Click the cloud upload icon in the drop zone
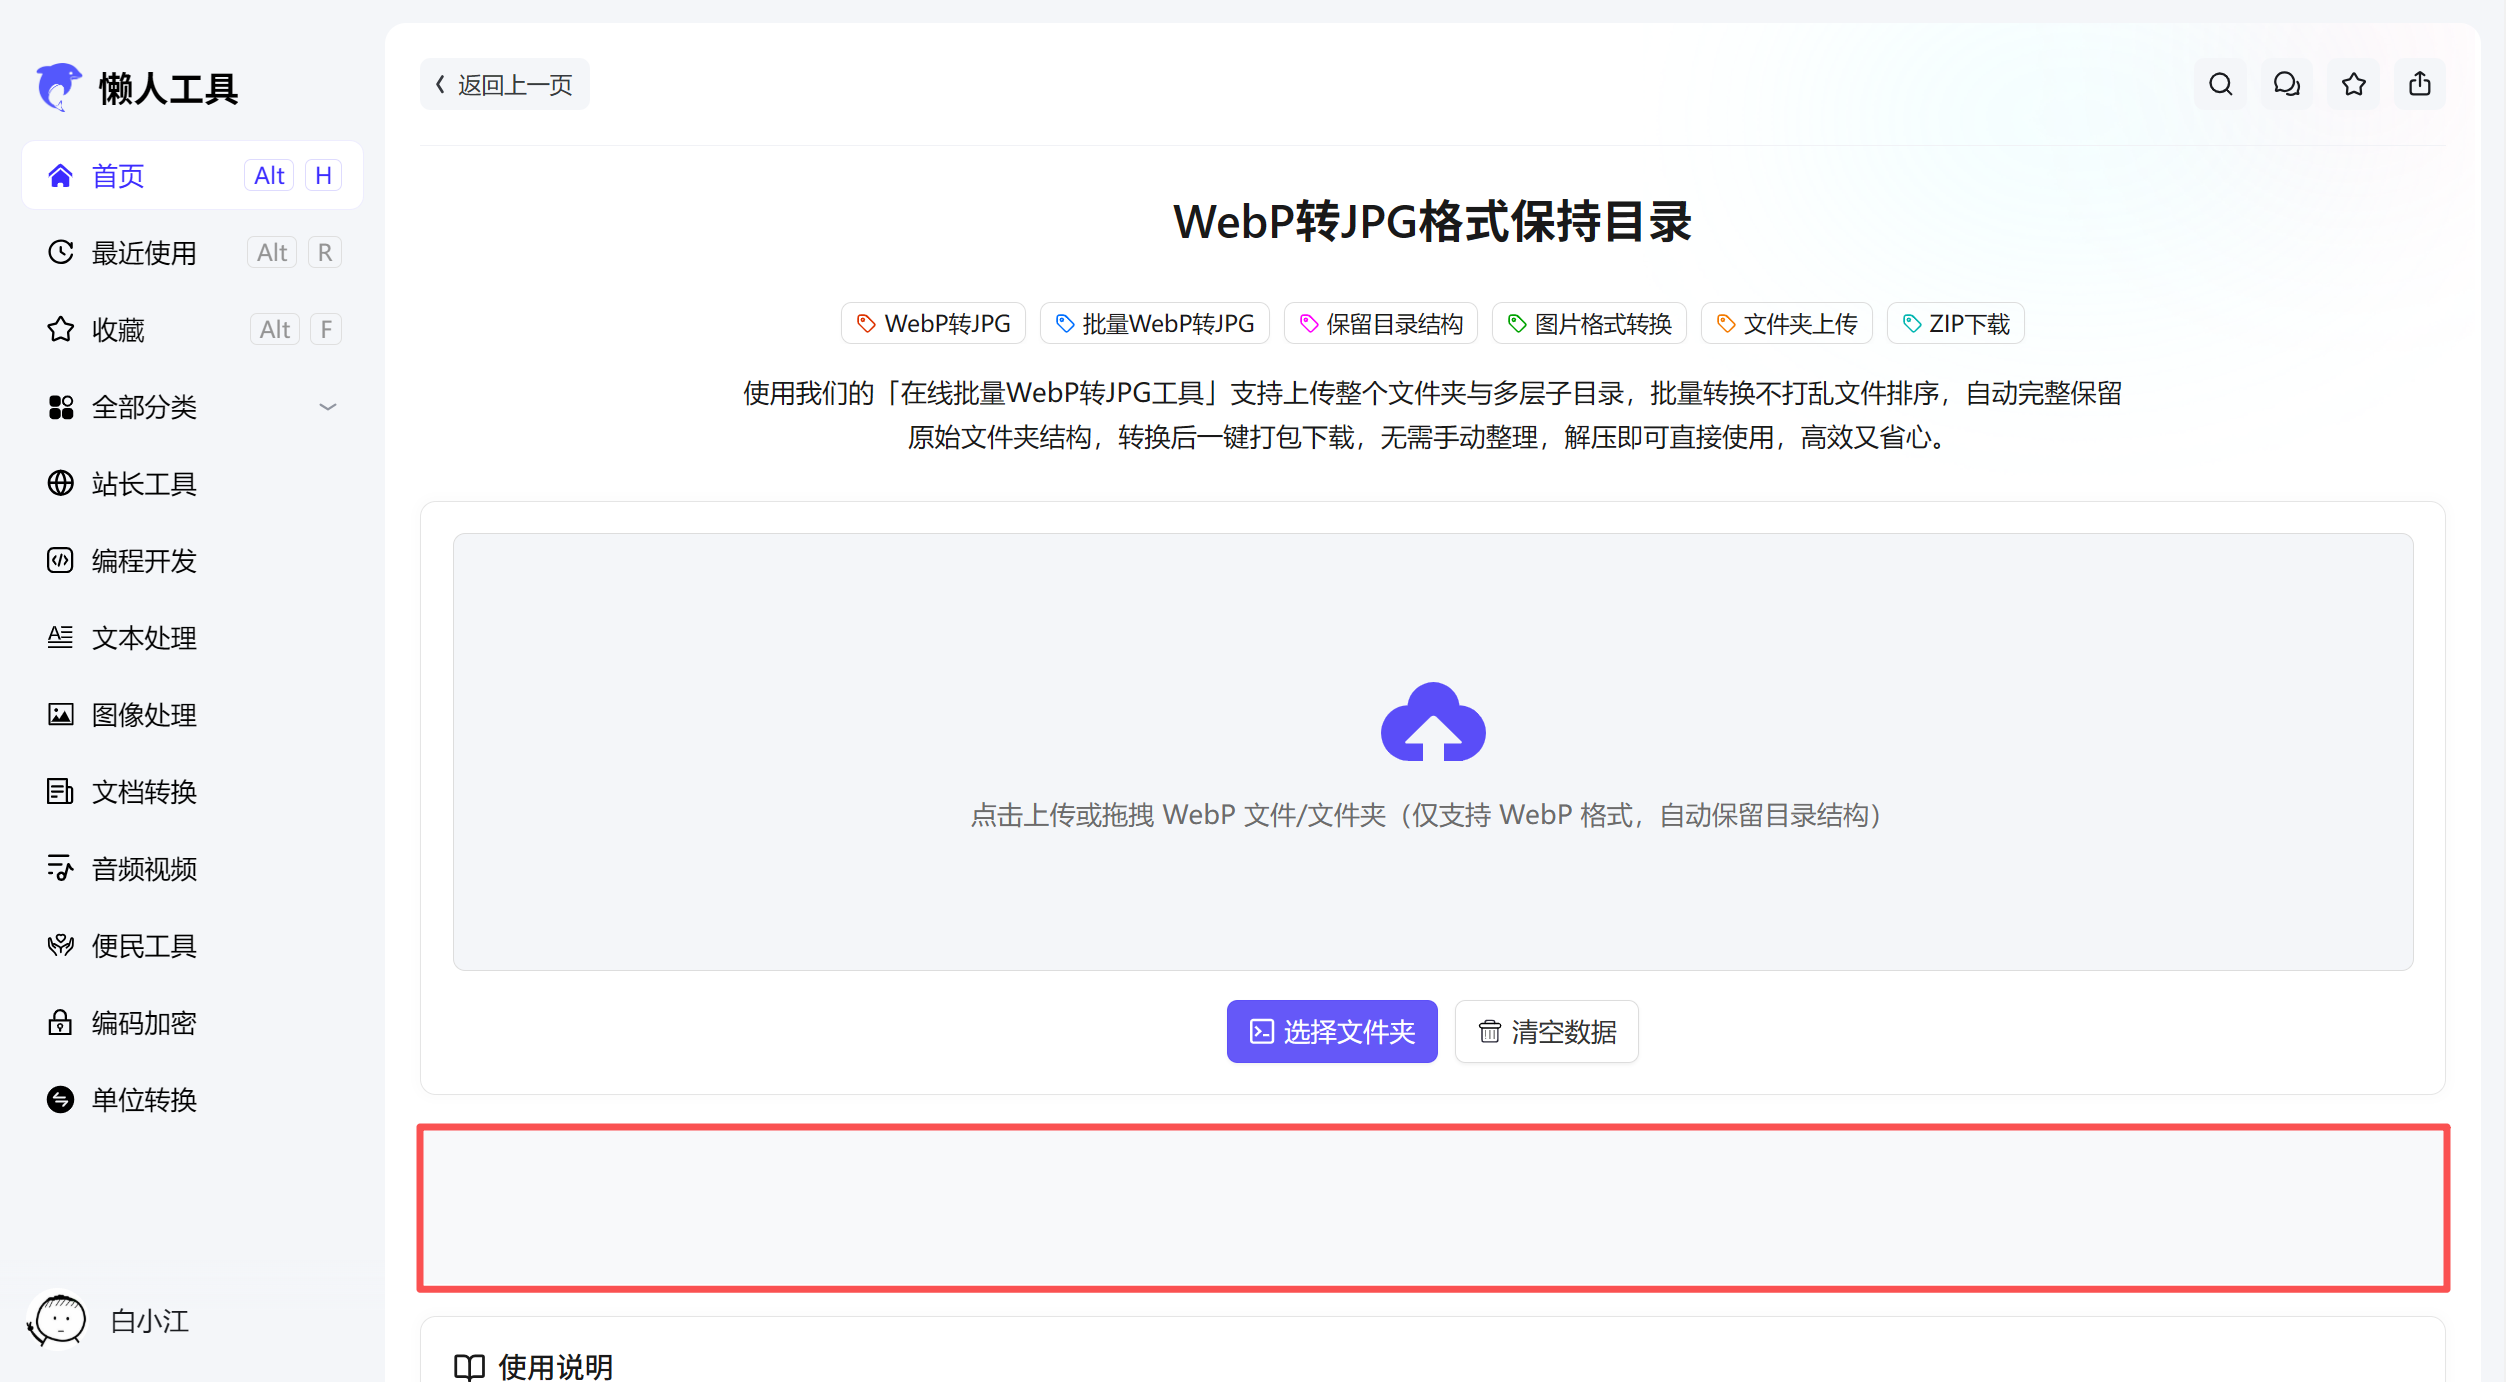 click(1434, 721)
